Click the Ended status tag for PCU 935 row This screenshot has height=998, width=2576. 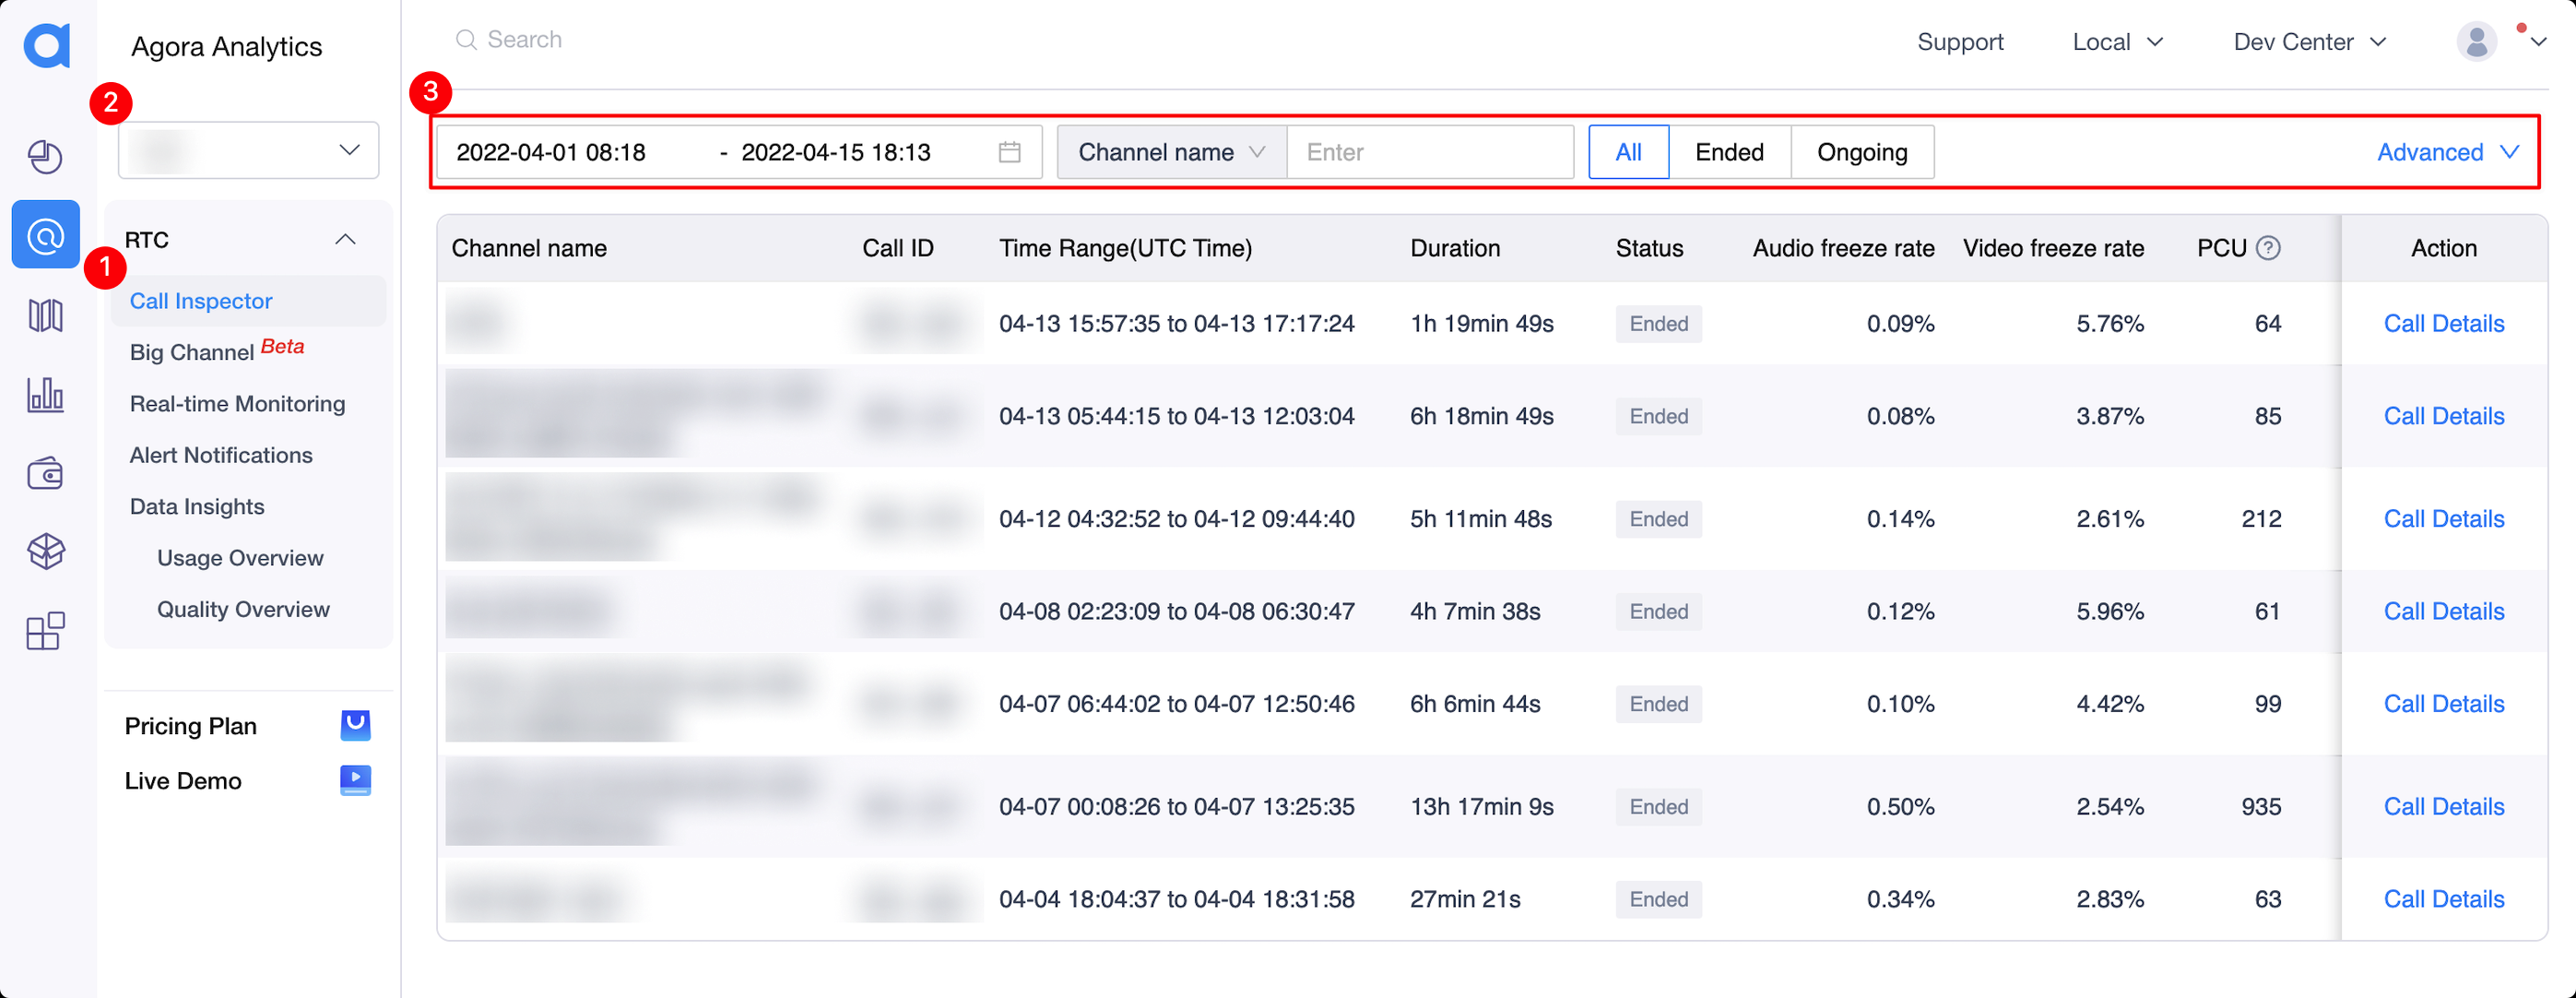[x=1658, y=807]
